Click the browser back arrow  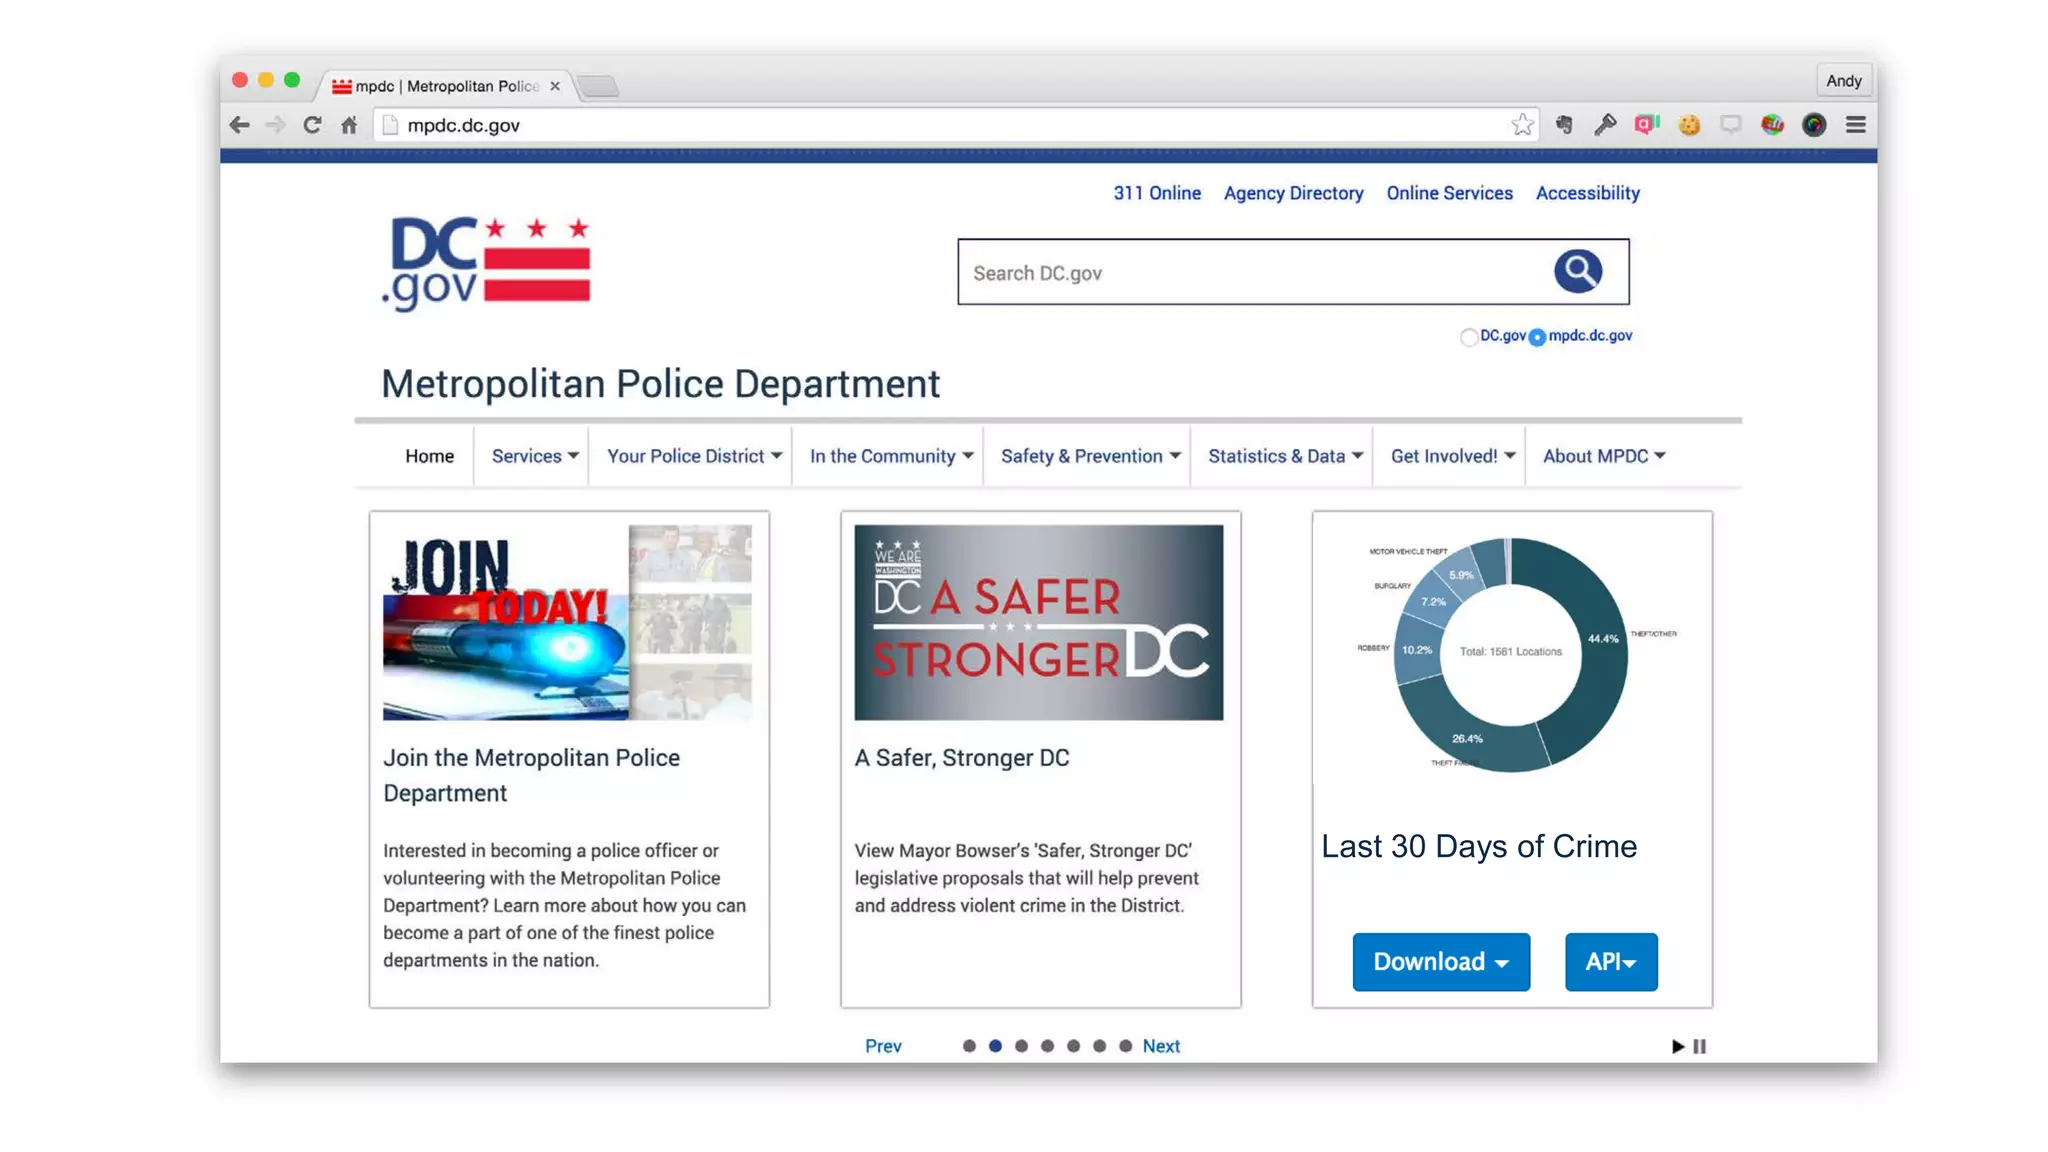click(239, 125)
